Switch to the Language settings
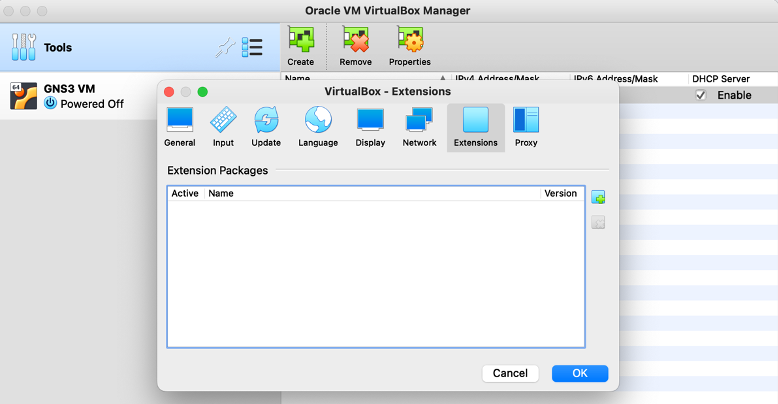The image size is (778, 404). 318,127
